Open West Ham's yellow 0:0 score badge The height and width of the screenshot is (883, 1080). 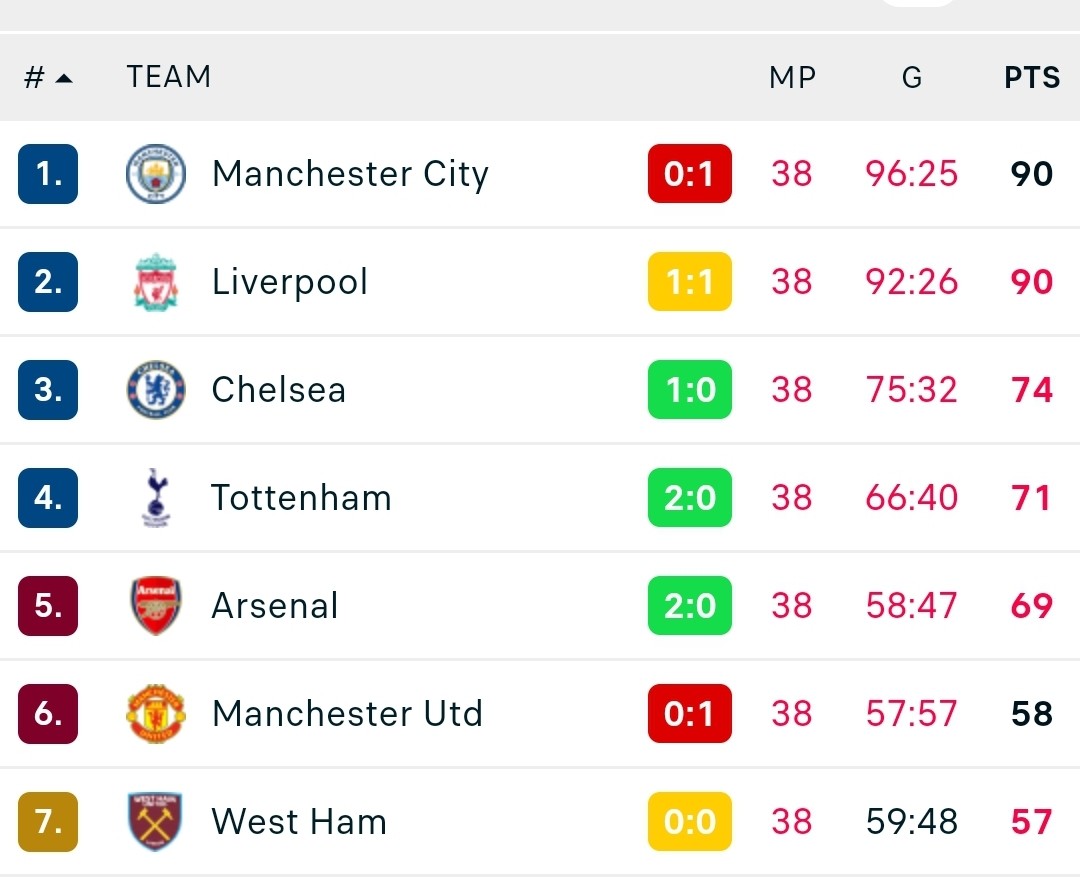(689, 822)
